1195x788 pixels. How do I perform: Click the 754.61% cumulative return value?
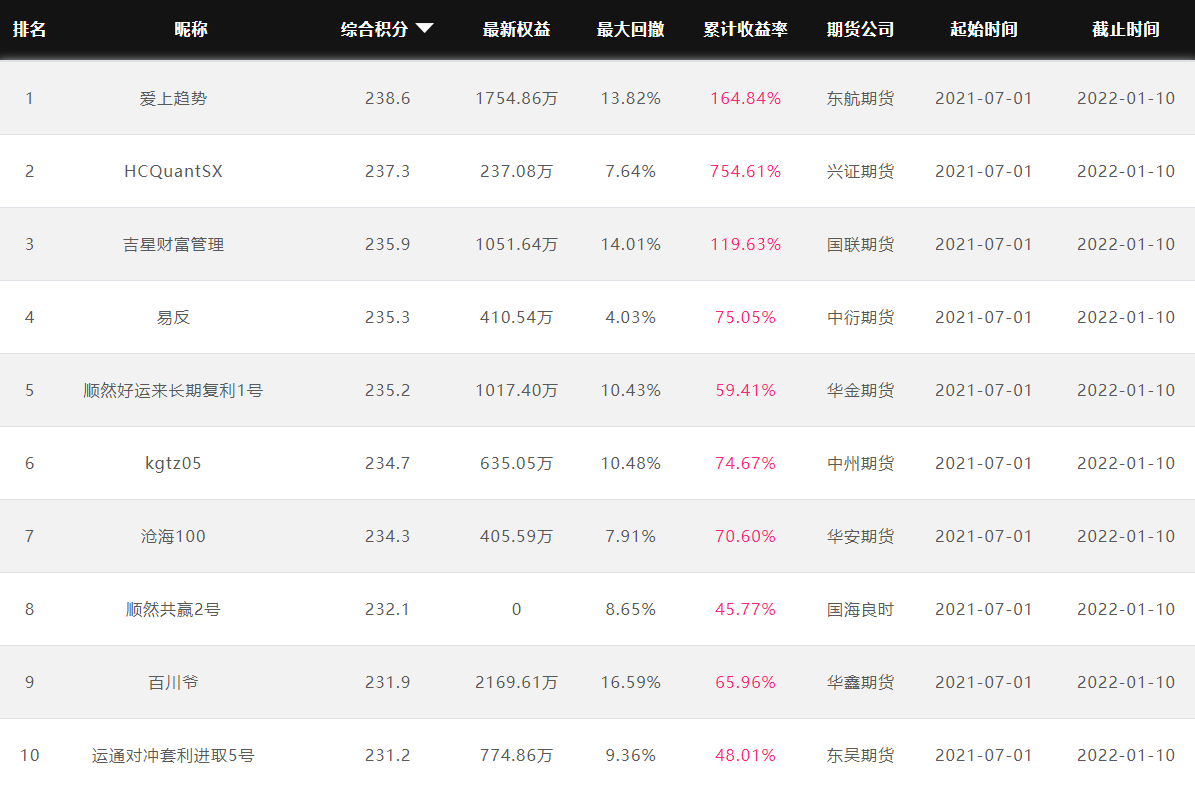coord(745,171)
